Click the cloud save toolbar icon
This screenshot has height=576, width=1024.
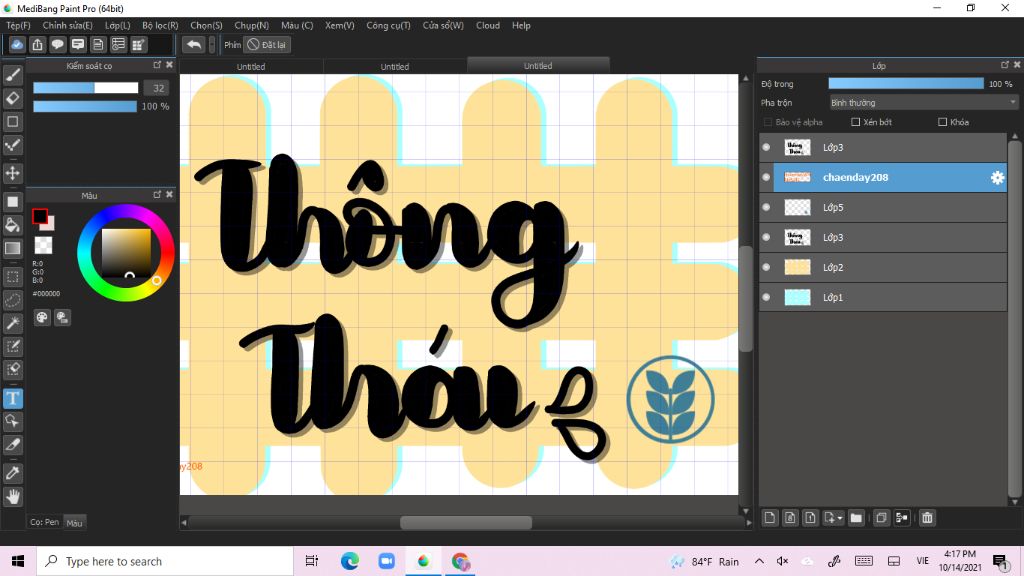[x=17, y=44]
